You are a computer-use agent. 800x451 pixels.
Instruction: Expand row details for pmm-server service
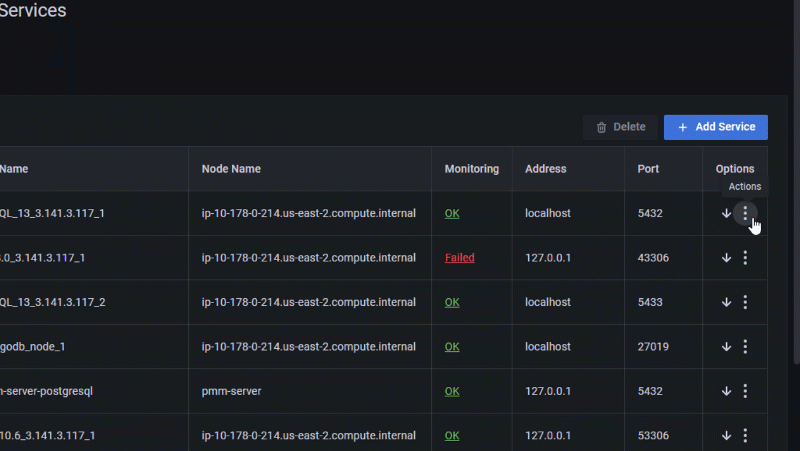tap(726, 391)
